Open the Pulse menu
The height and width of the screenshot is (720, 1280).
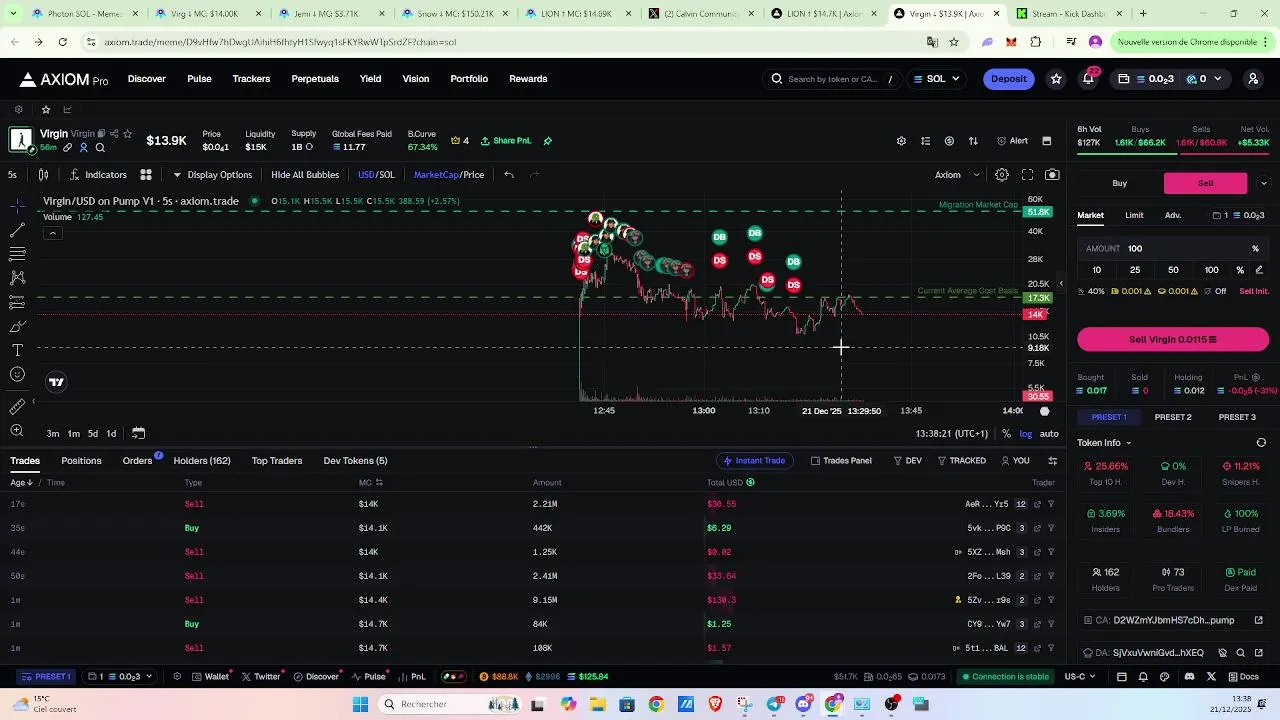[199, 79]
